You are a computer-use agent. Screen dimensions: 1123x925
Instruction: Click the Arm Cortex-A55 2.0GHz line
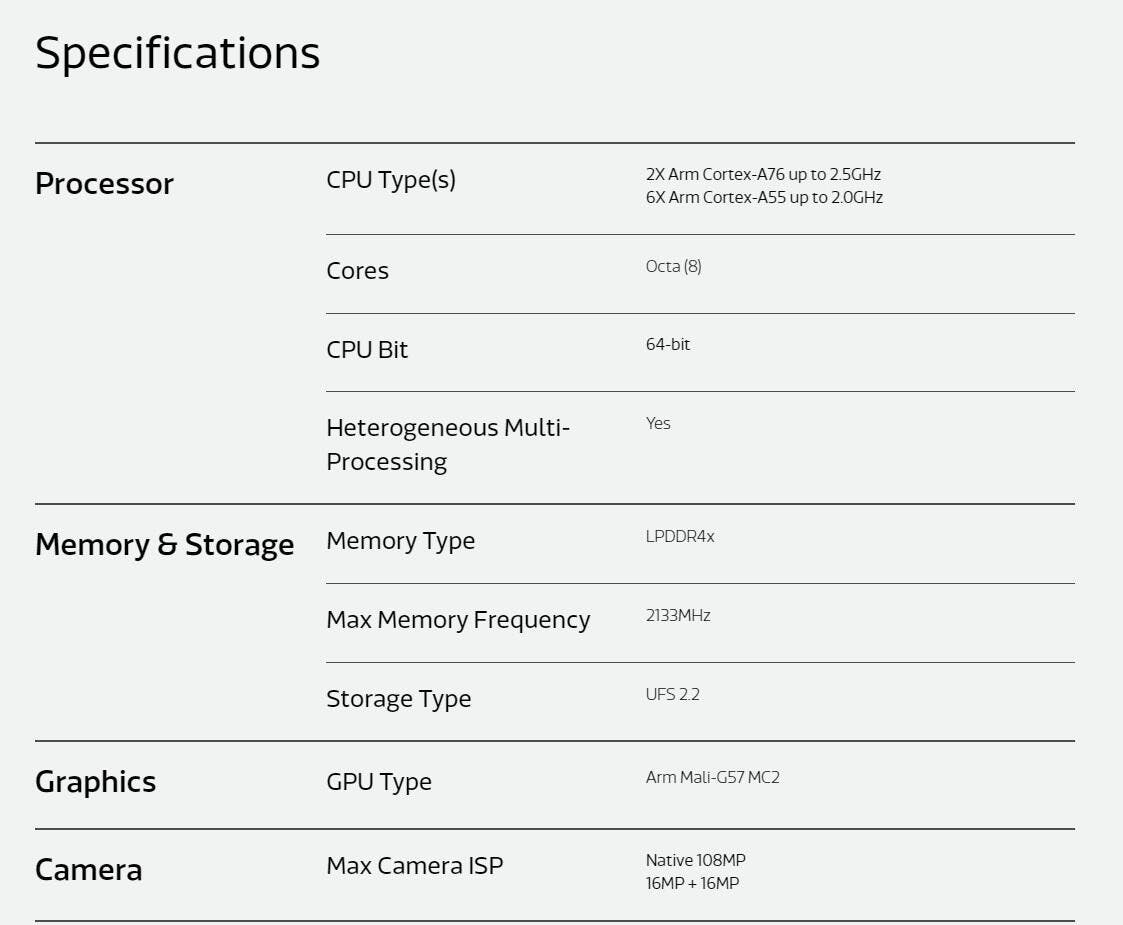coord(764,197)
